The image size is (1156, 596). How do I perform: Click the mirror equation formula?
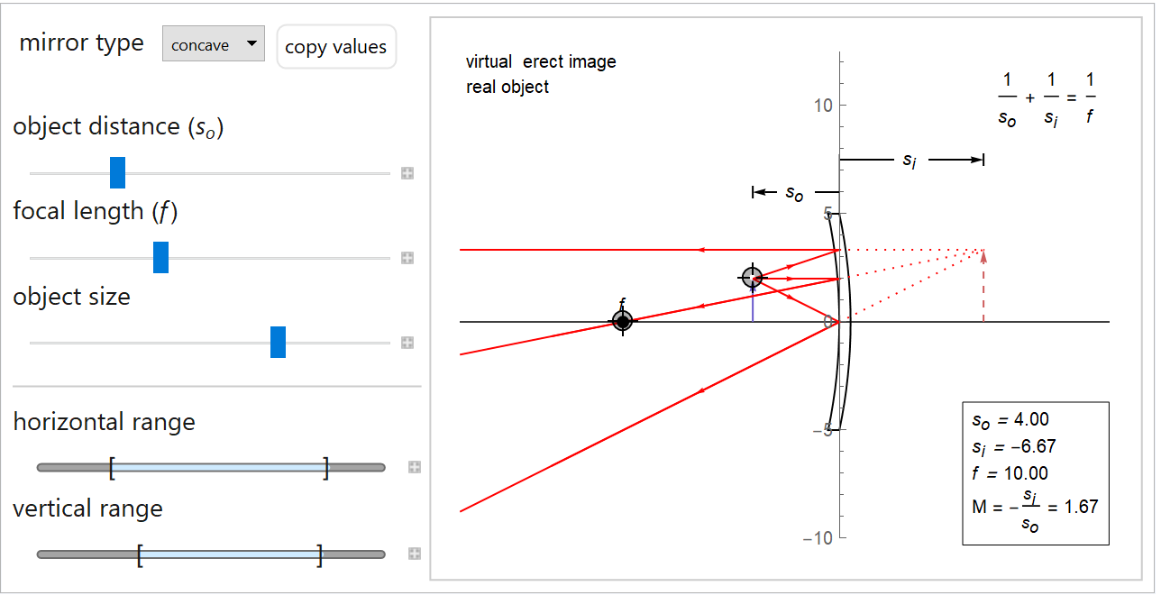(x=1047, y=100)
